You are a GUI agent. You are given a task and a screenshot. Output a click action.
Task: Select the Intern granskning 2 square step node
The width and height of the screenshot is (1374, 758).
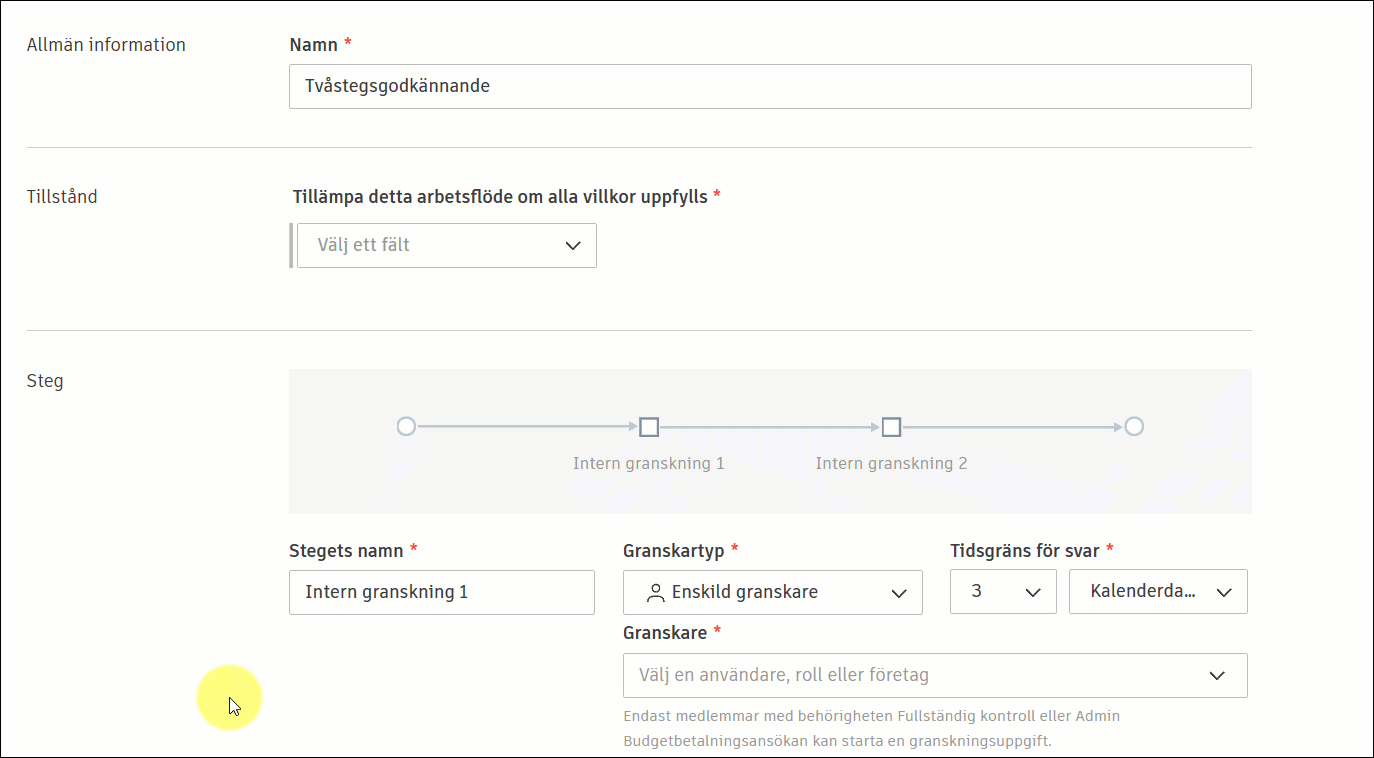pyautogui.click(x=891, y=426)
